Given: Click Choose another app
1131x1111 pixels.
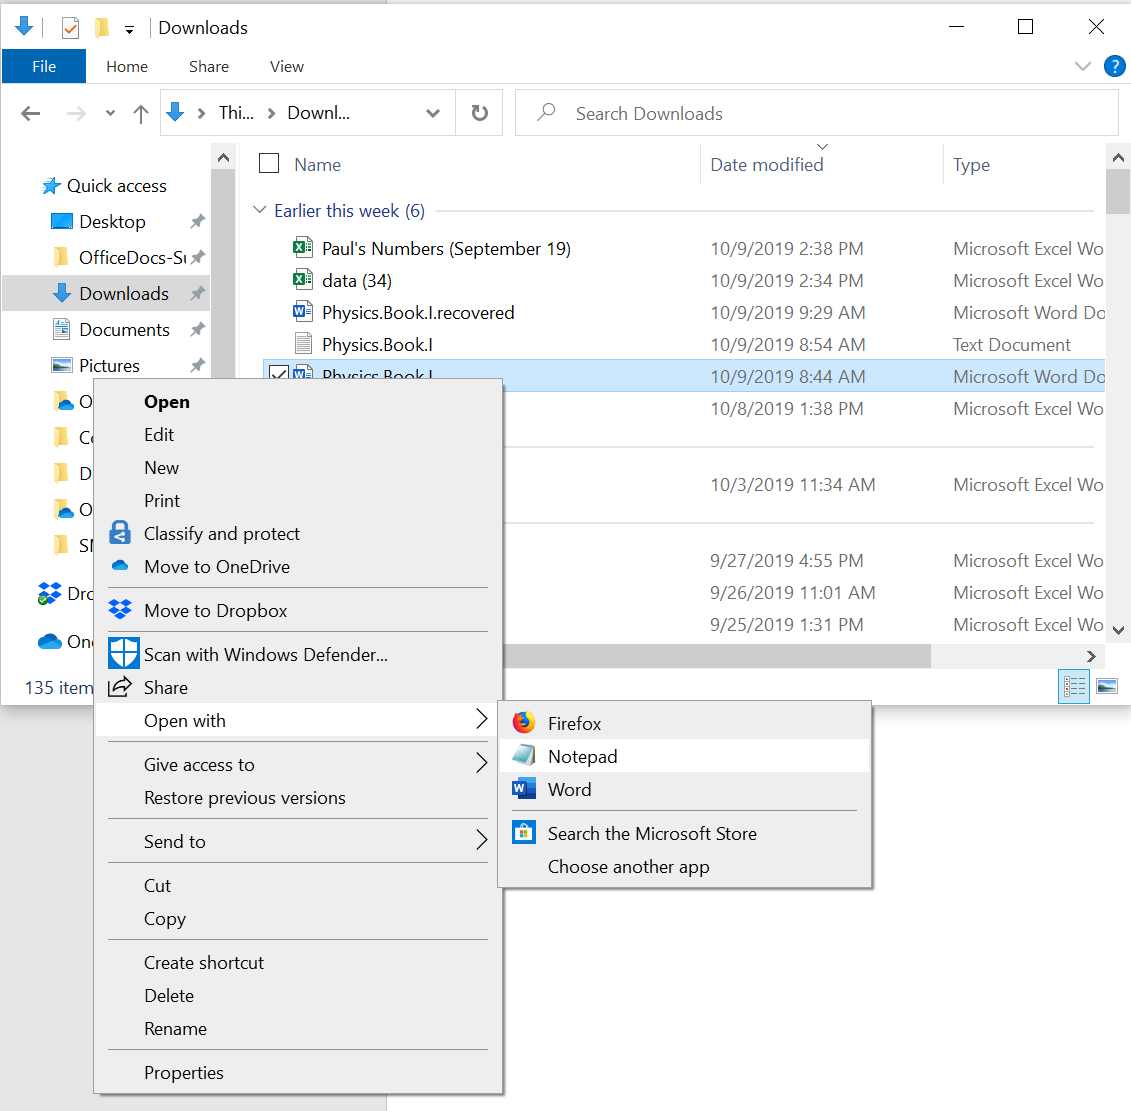Looking at the screenshot, I should (x=628, y=866).
